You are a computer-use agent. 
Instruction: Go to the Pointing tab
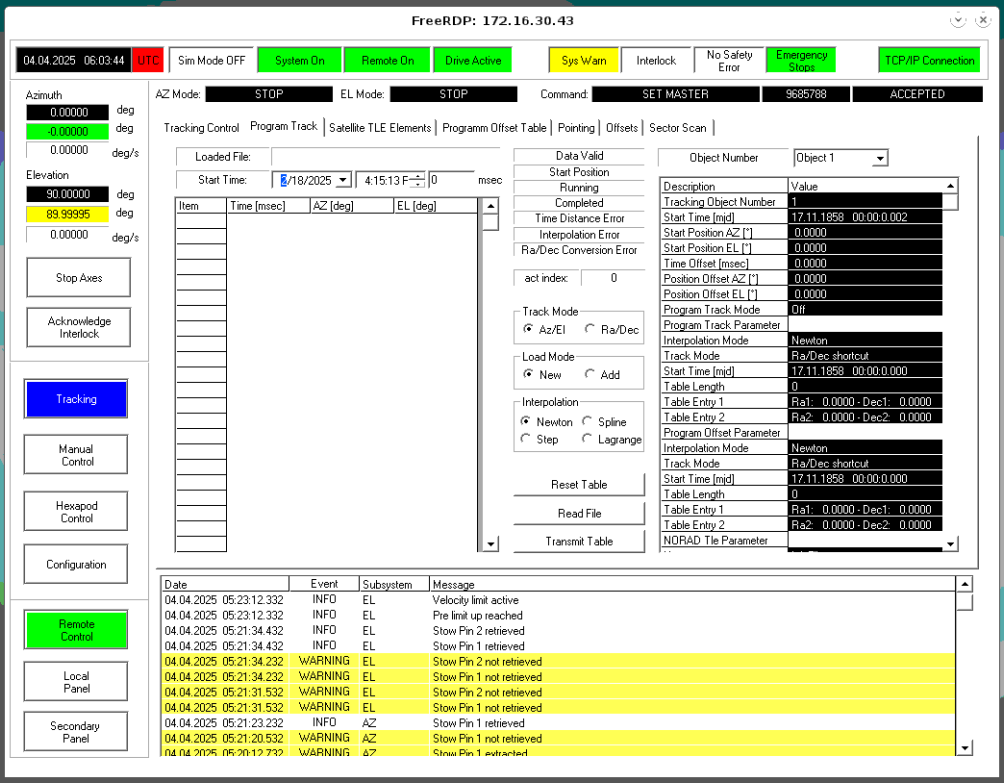[x=576, y=128]
